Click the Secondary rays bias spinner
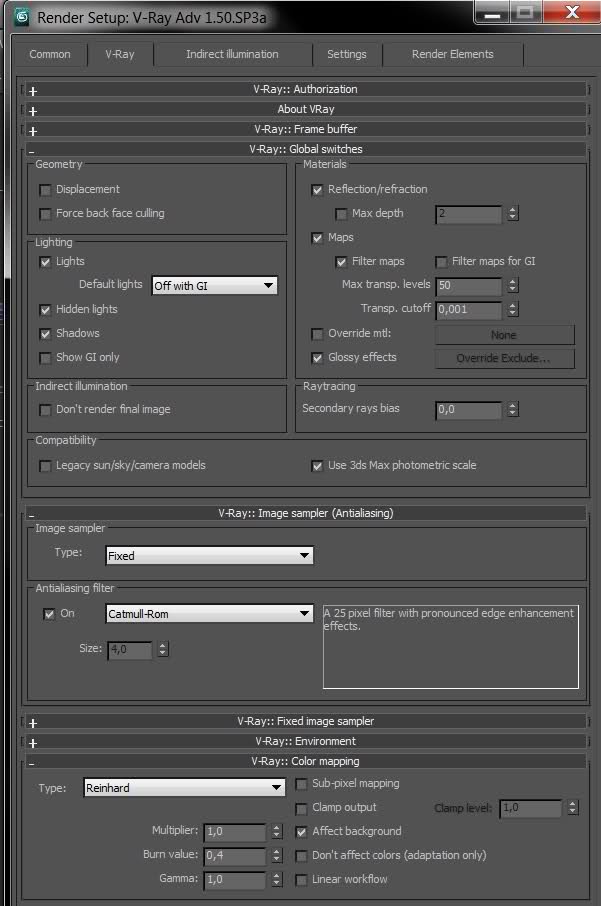The height and width of the screenshot is (906, 601). point(513,410)
